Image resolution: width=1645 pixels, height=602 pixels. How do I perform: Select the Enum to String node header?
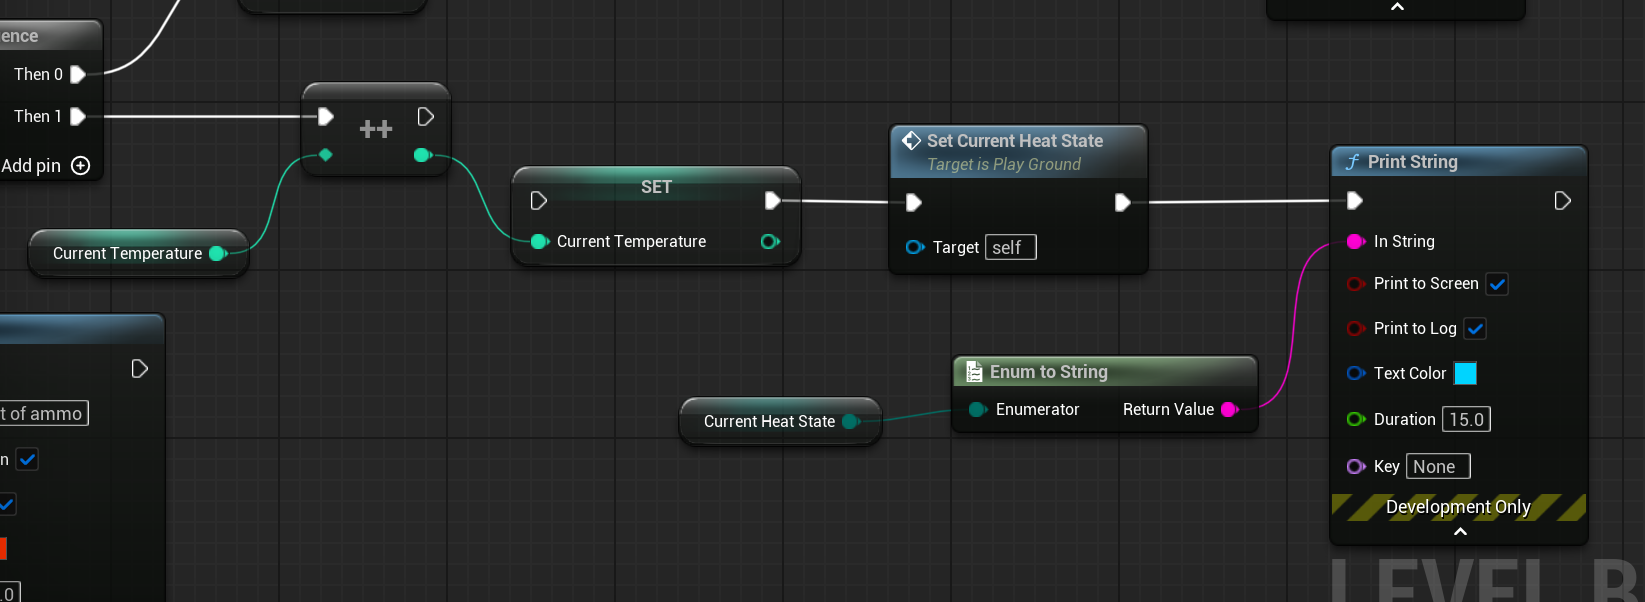pos(1105,372)
